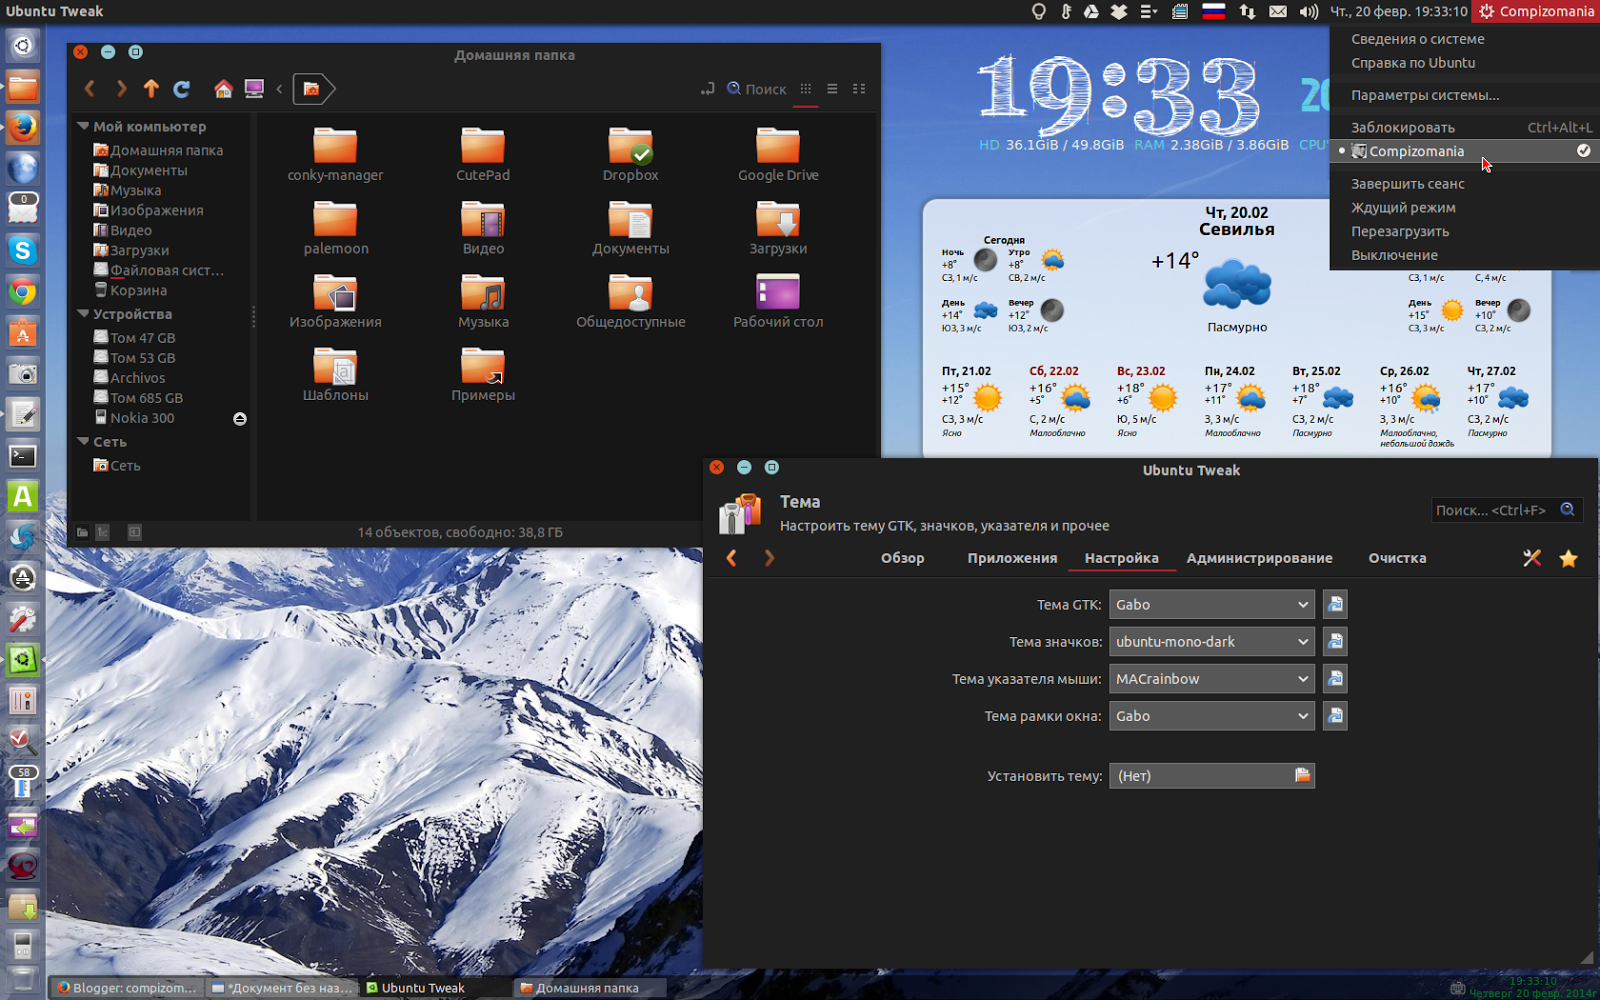Go back in the Домашняя папка file manager
1600x1000 pixels.
coord(90,89)
